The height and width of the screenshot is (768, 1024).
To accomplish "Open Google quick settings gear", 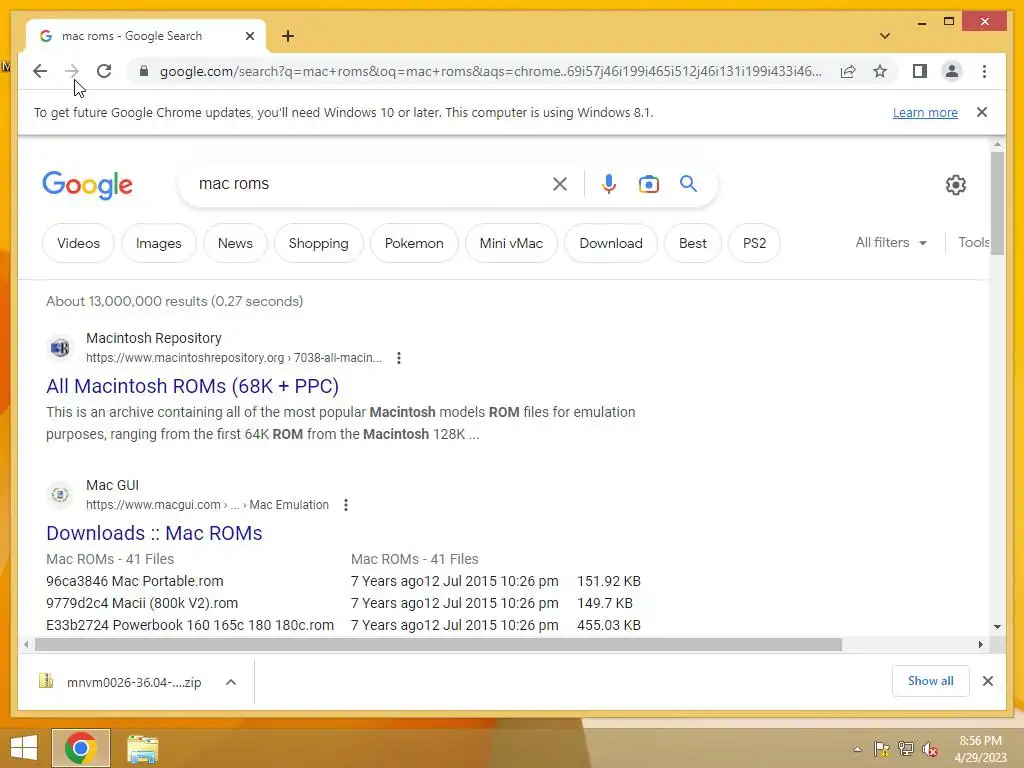I will (955, 185).
